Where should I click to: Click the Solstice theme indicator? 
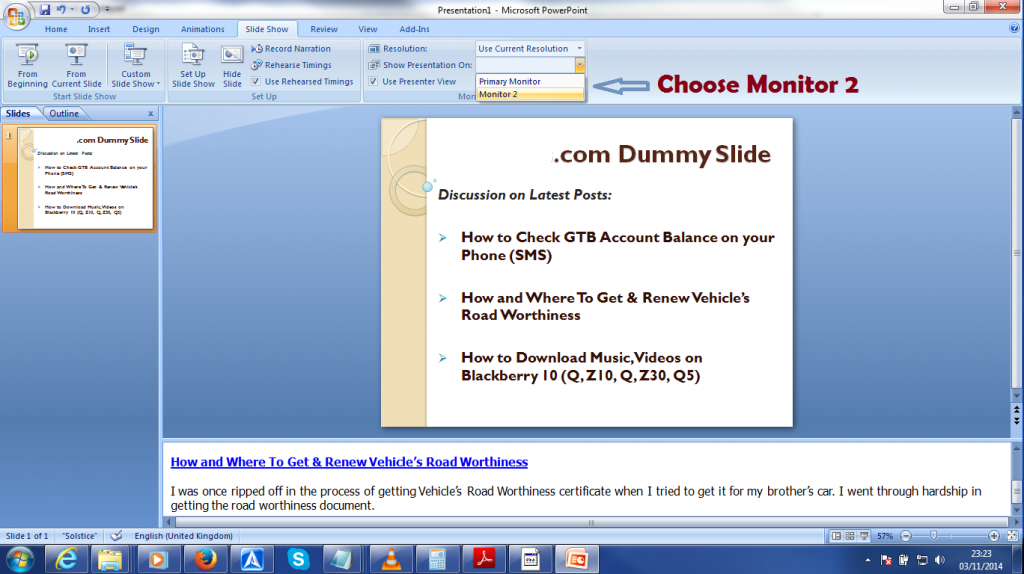click(79, 536)
